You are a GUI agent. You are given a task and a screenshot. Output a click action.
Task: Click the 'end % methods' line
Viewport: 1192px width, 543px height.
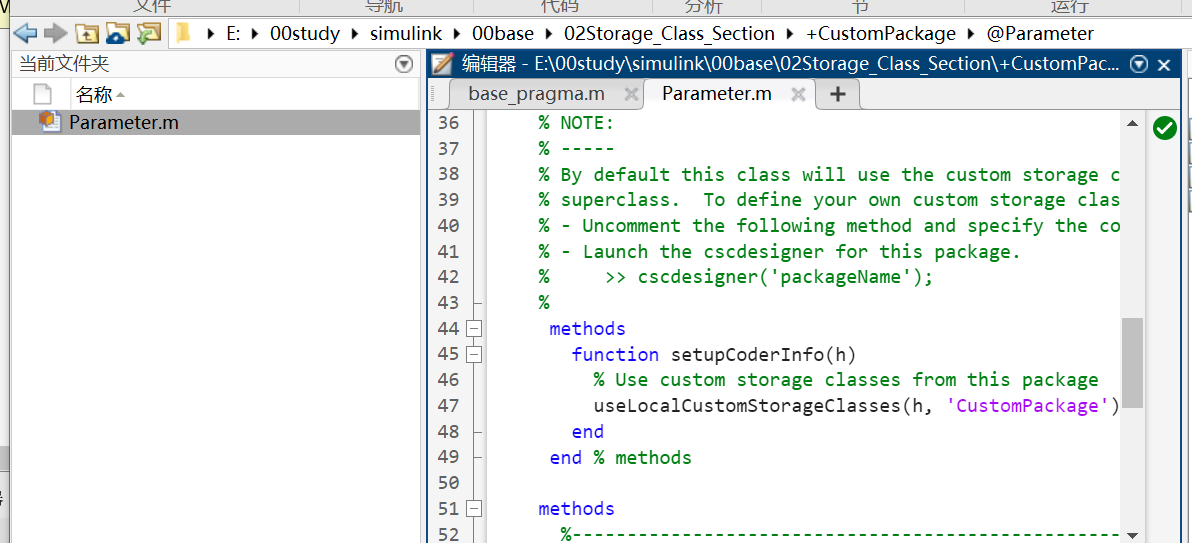(620, 457)
